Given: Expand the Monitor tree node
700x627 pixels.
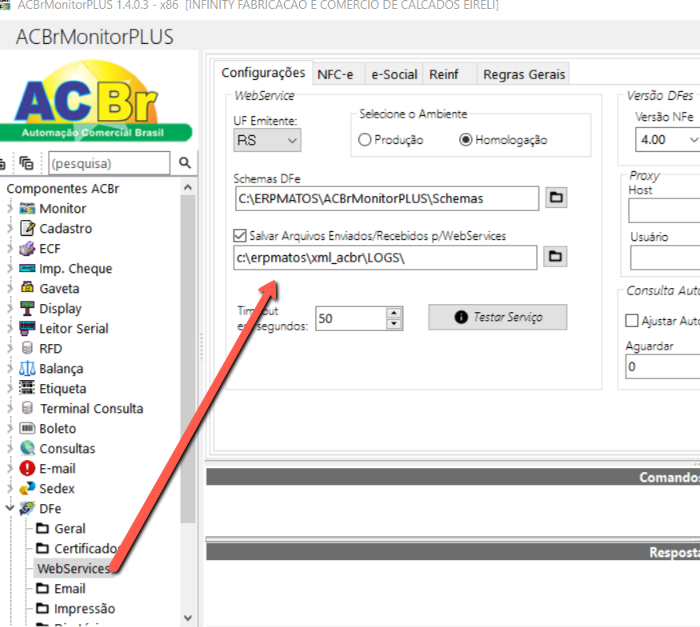Looking at the screenshot, I should pos(10,208).
